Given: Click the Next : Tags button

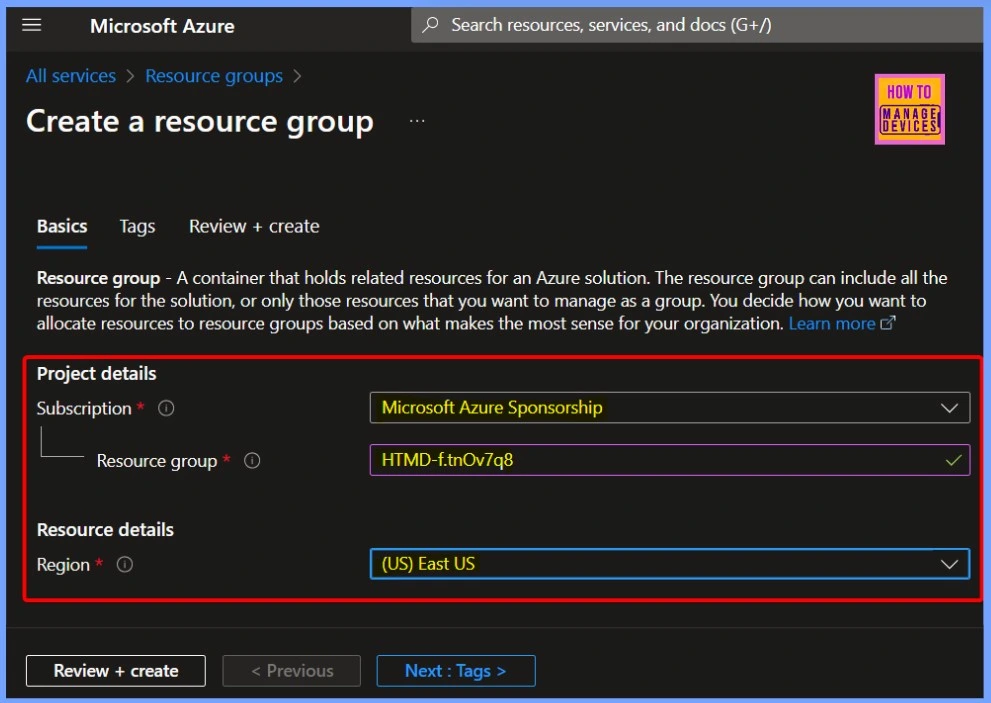Looking at the screenshot, I should (x=456, y=671).
